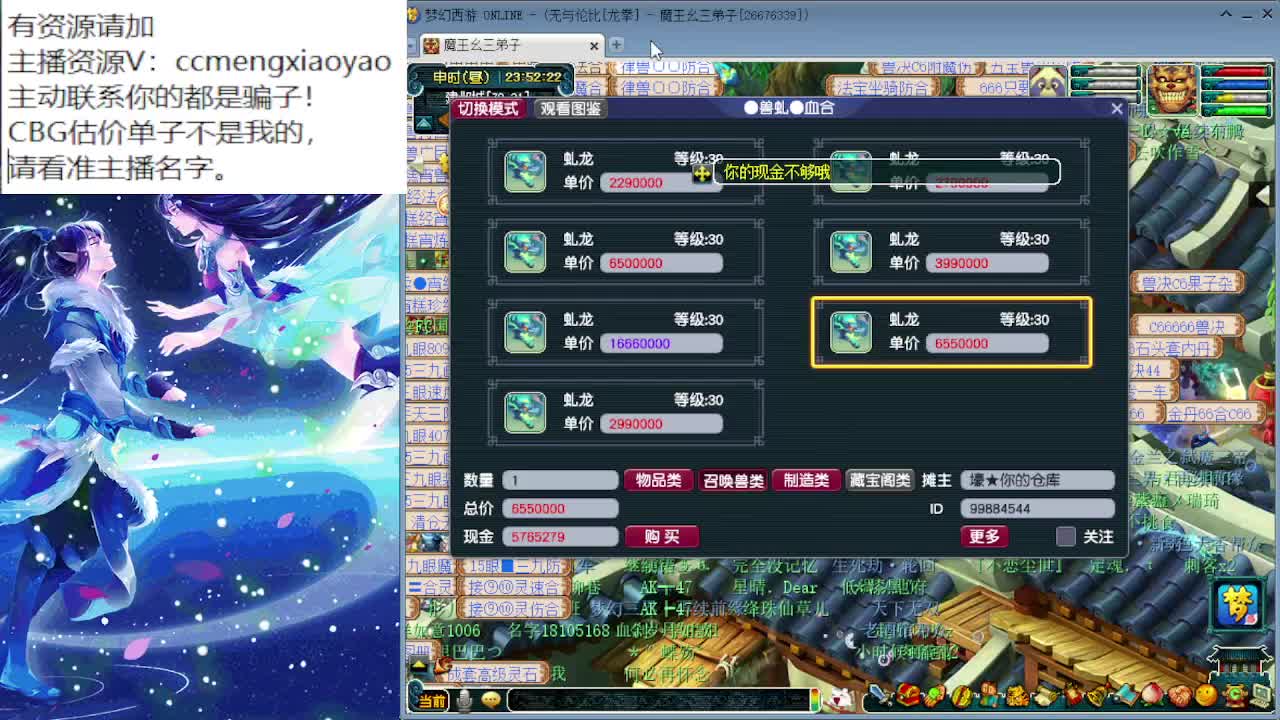Viewport: 1280px width, 720px height.
Task: Select the 虬龙 listing priced 2990000
Action: [626, 411]
